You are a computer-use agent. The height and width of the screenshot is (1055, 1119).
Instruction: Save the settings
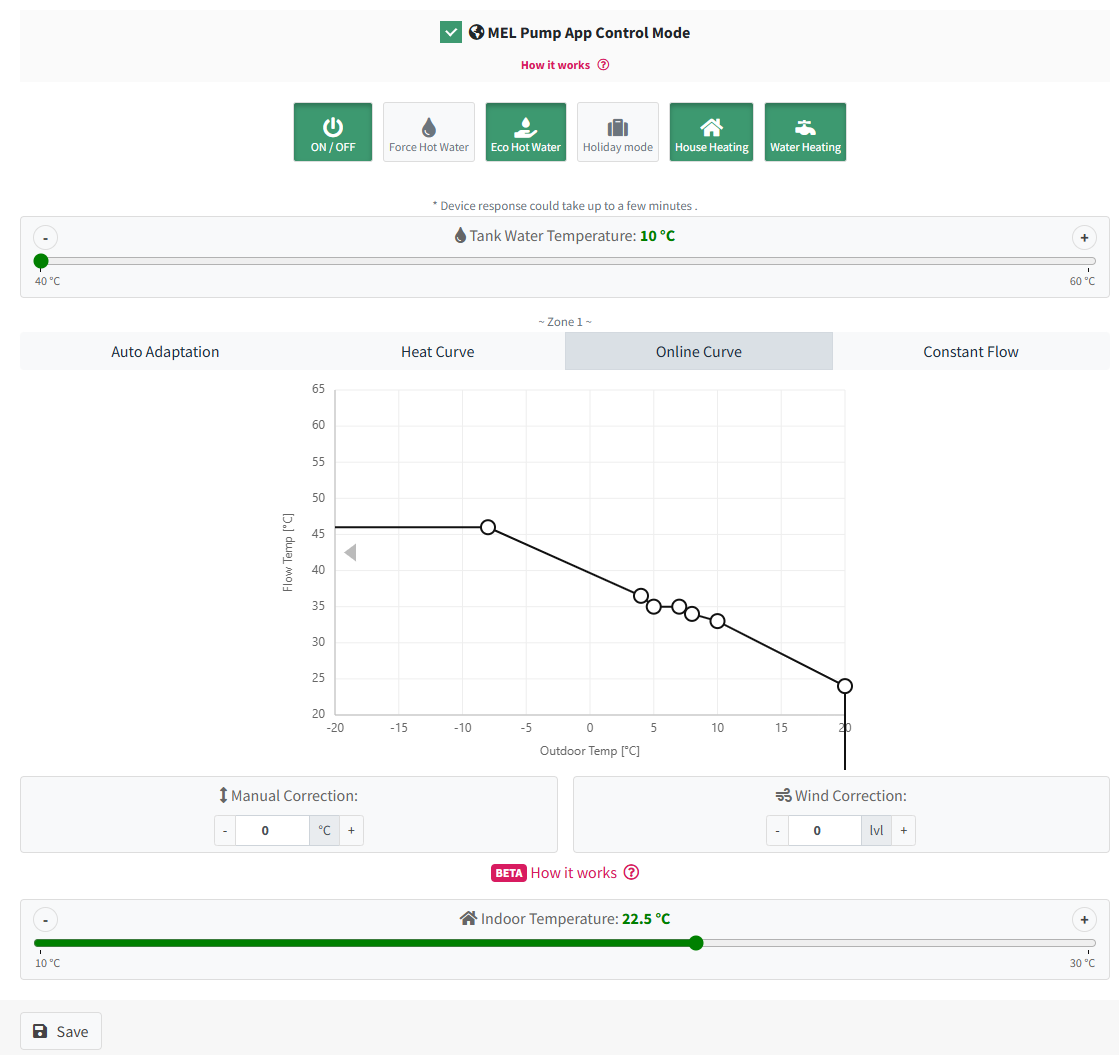tap(61, 1031)
